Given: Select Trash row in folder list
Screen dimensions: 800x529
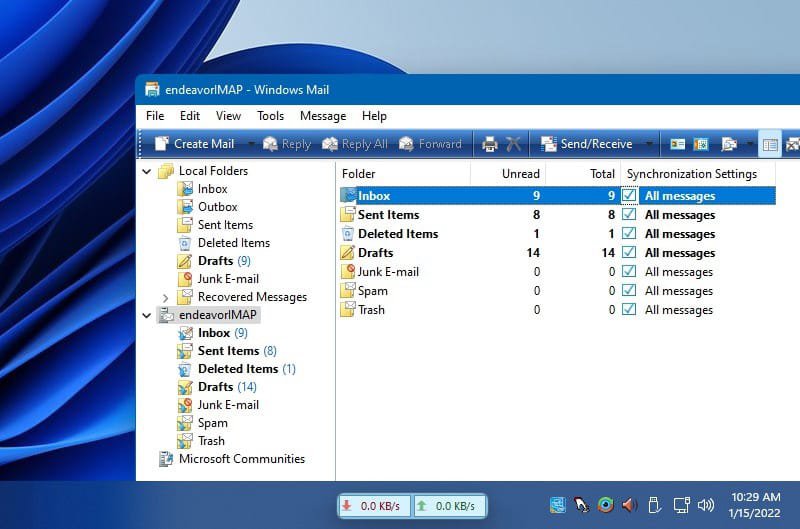Looking at the screenshot, I should pyautogui.click(x=558, y=310).
